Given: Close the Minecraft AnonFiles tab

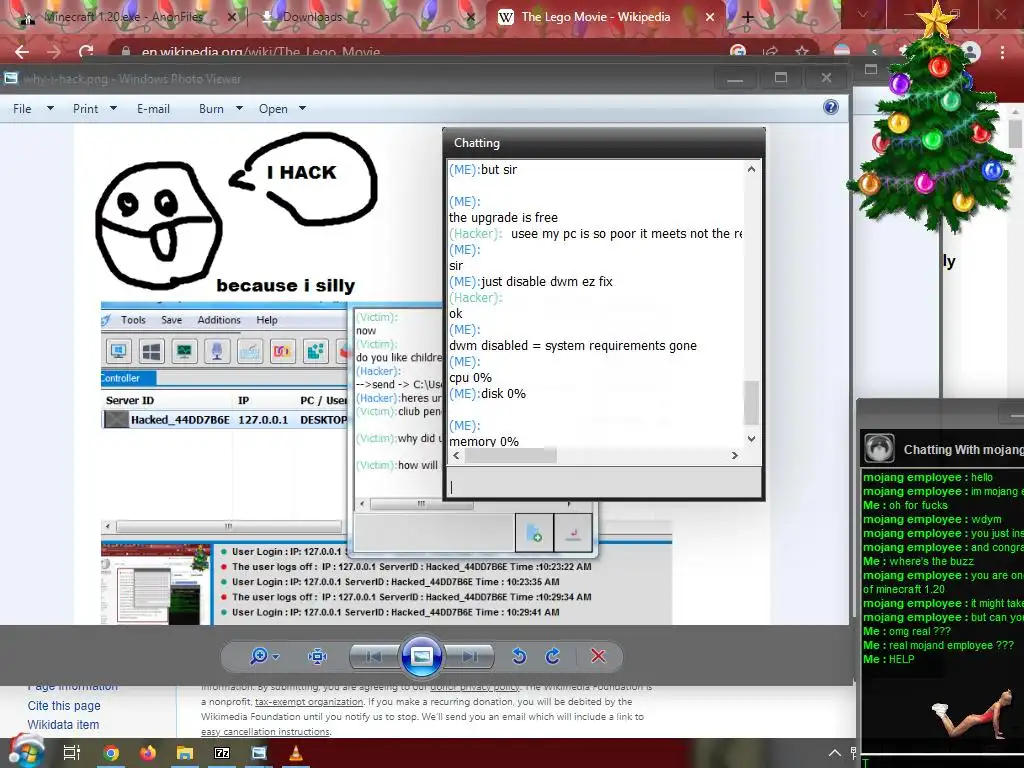Looking at the screenshot, I should point(232,17).
